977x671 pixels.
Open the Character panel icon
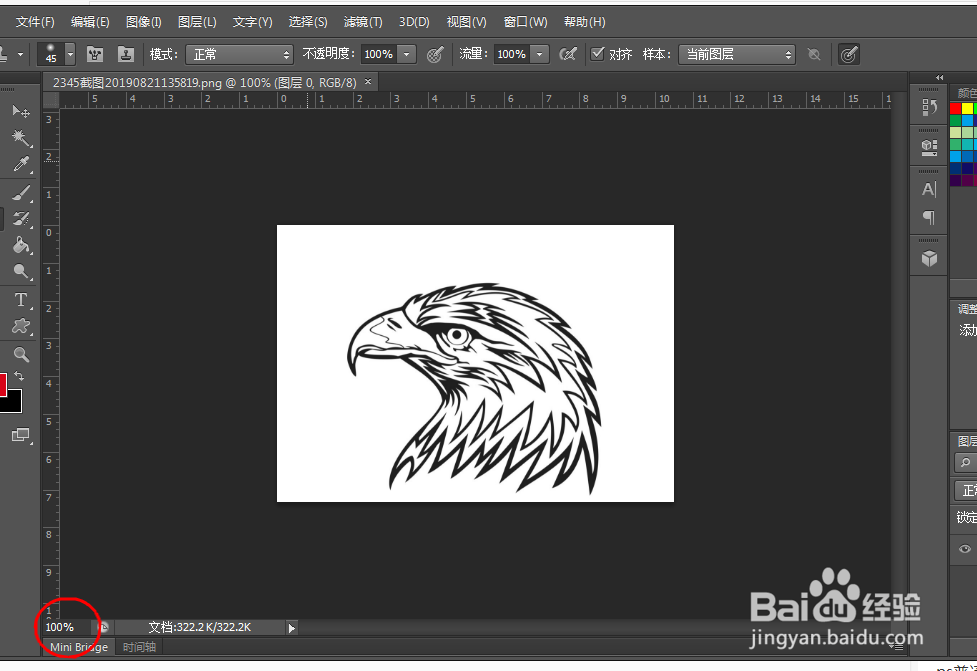point(929,189)
